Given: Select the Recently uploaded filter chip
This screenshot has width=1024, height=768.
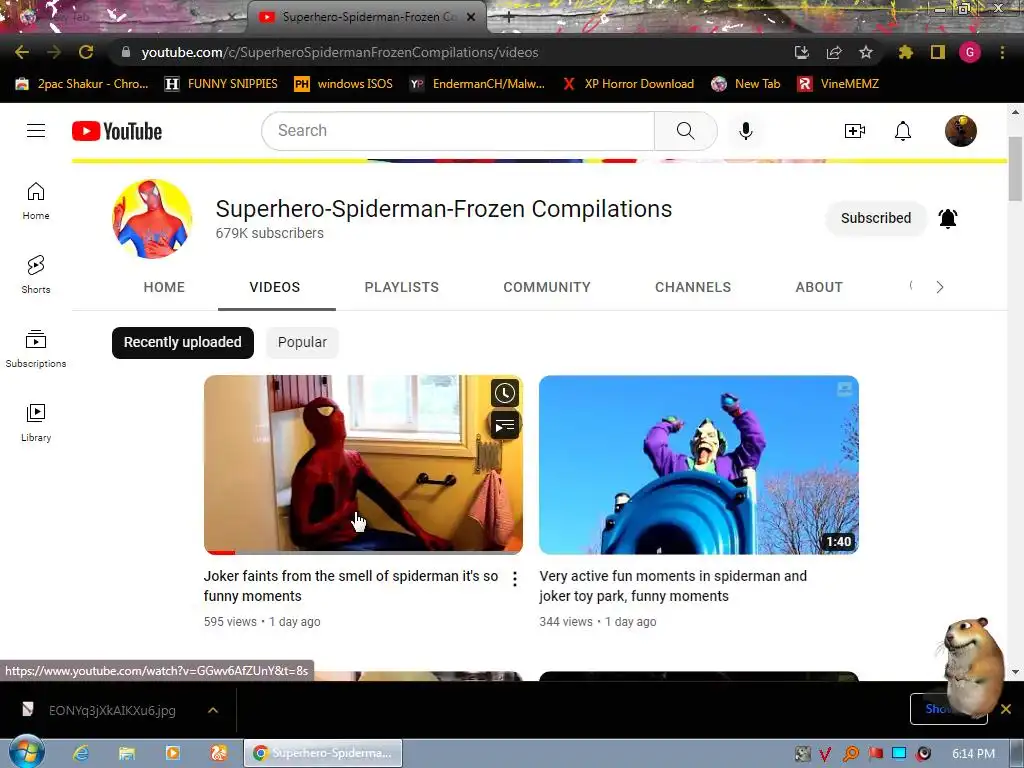Looking at the screenshot, I should (183, 342).
